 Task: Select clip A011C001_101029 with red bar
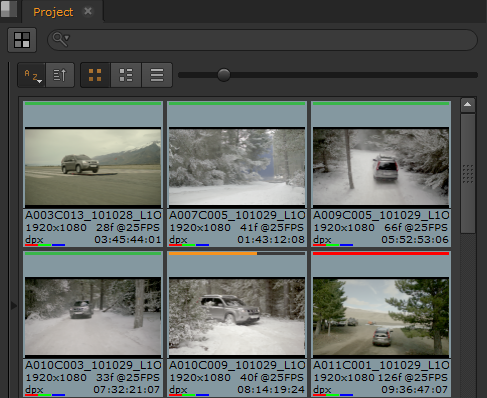(x=381, y=316)
